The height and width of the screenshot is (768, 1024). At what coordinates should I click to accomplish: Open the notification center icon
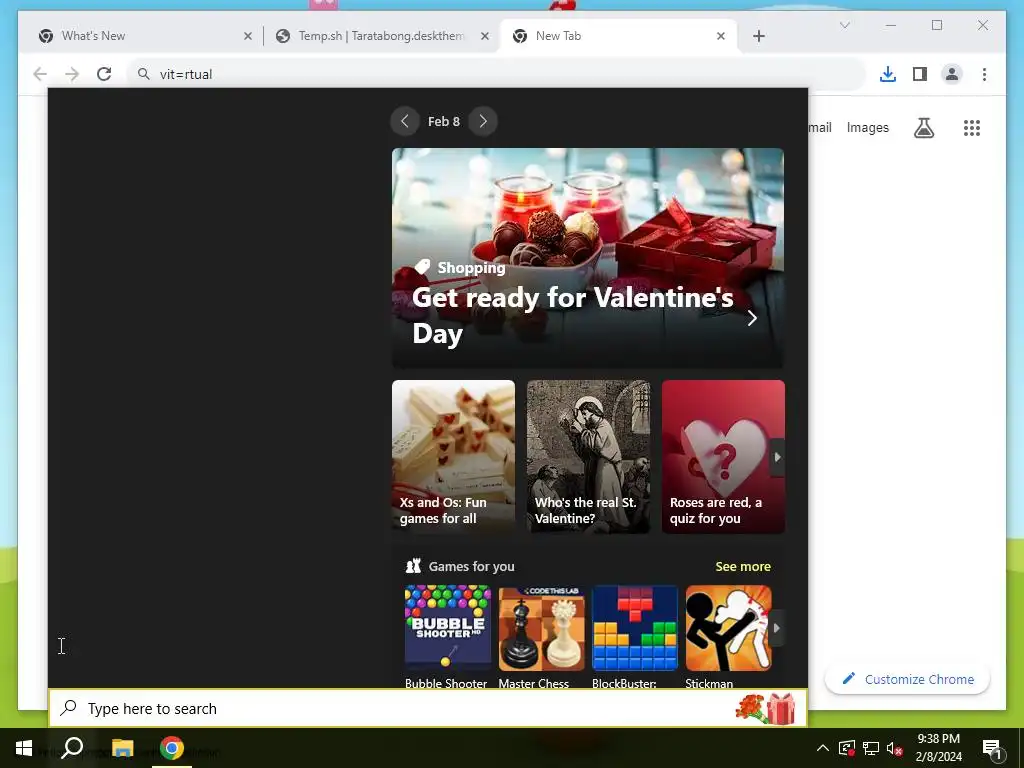tap(991, 748)
